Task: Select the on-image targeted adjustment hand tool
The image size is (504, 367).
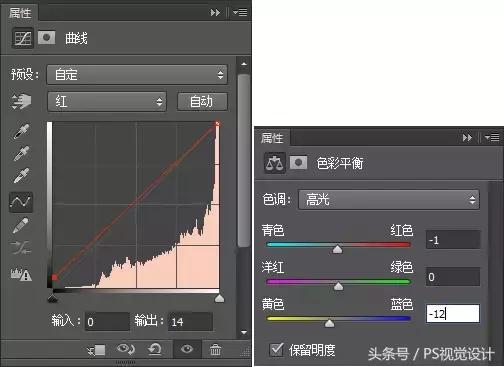Action: coord(21,101)
